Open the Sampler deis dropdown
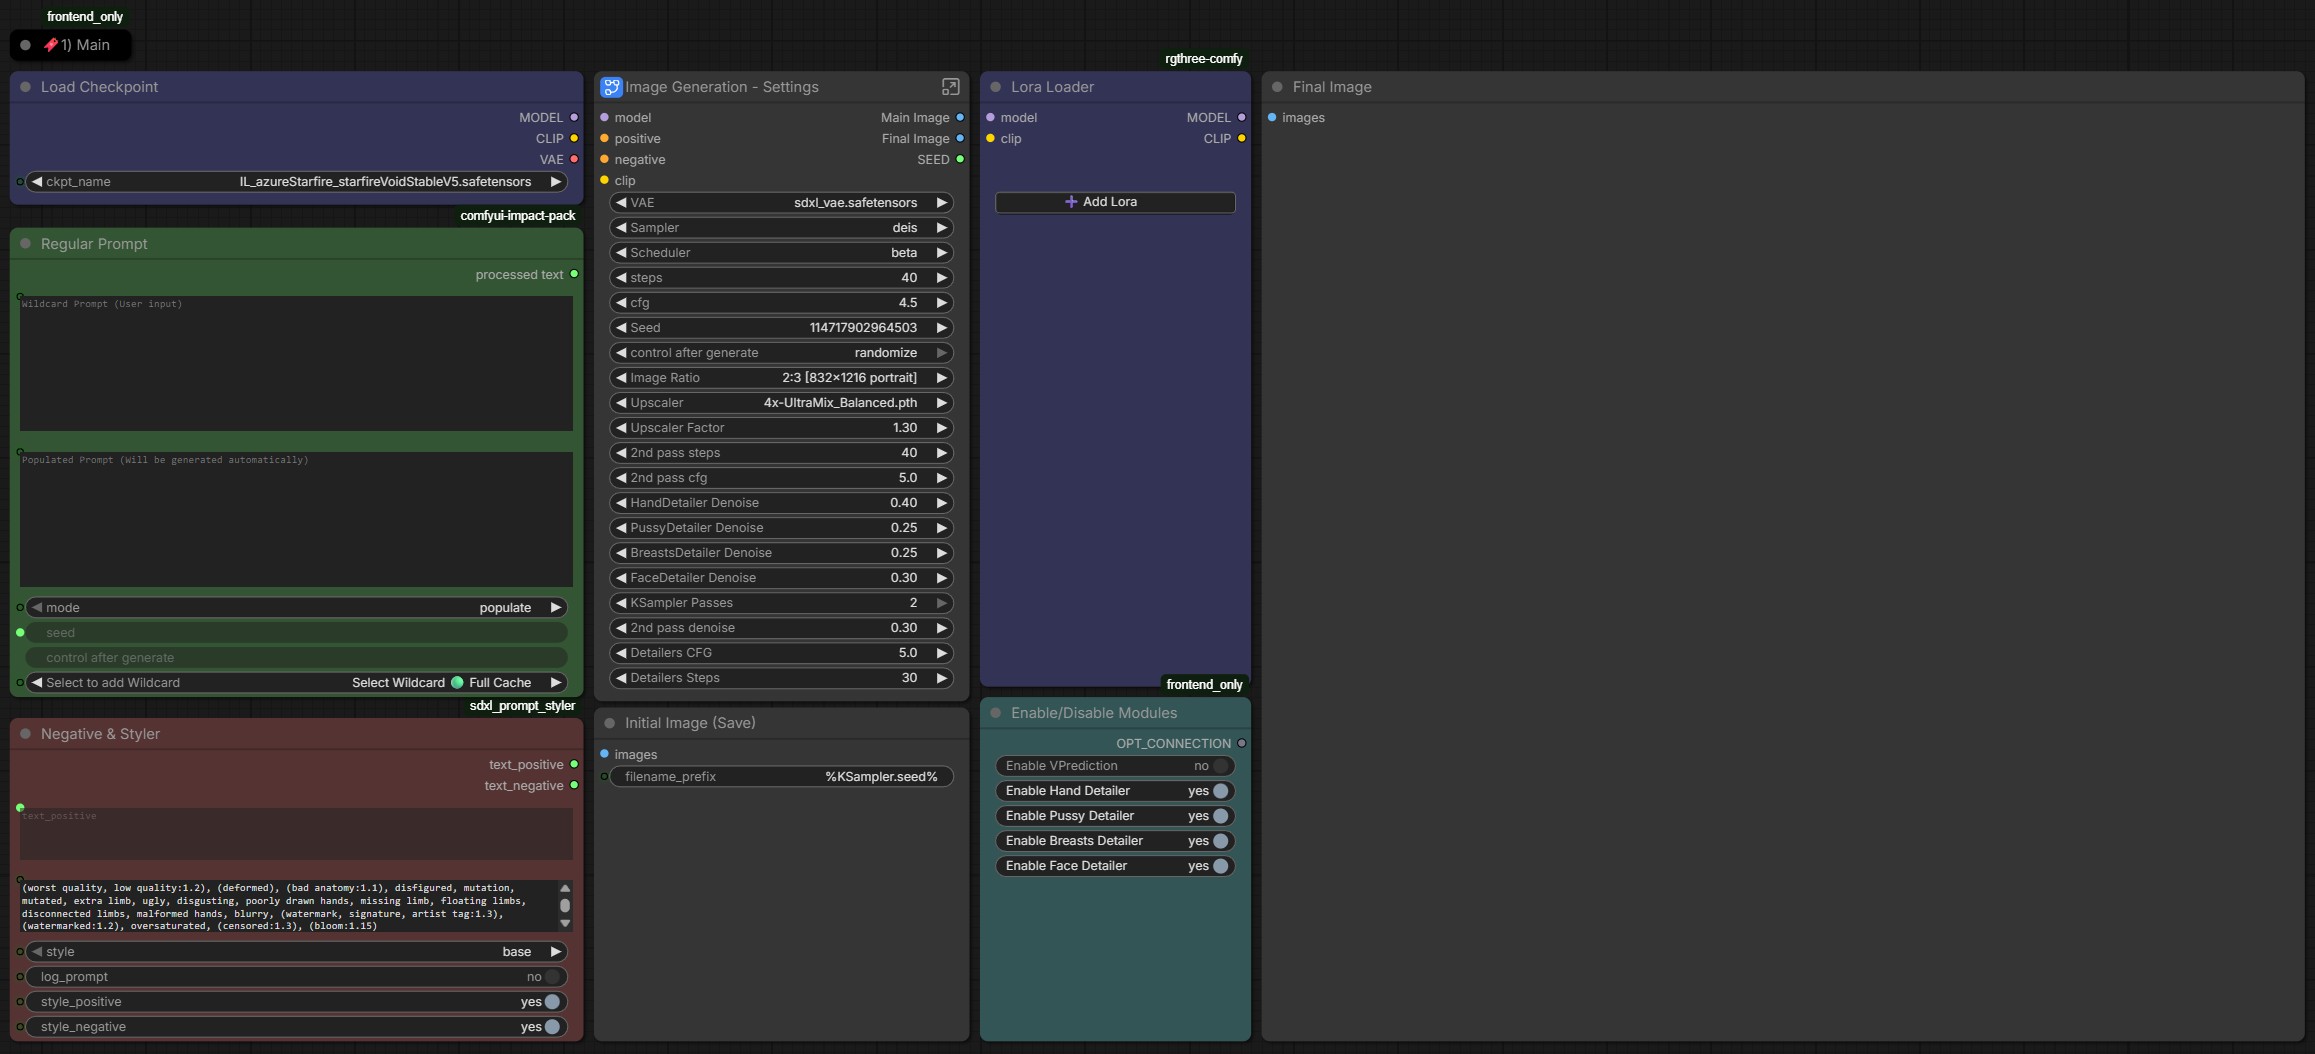 coord(781,228)
